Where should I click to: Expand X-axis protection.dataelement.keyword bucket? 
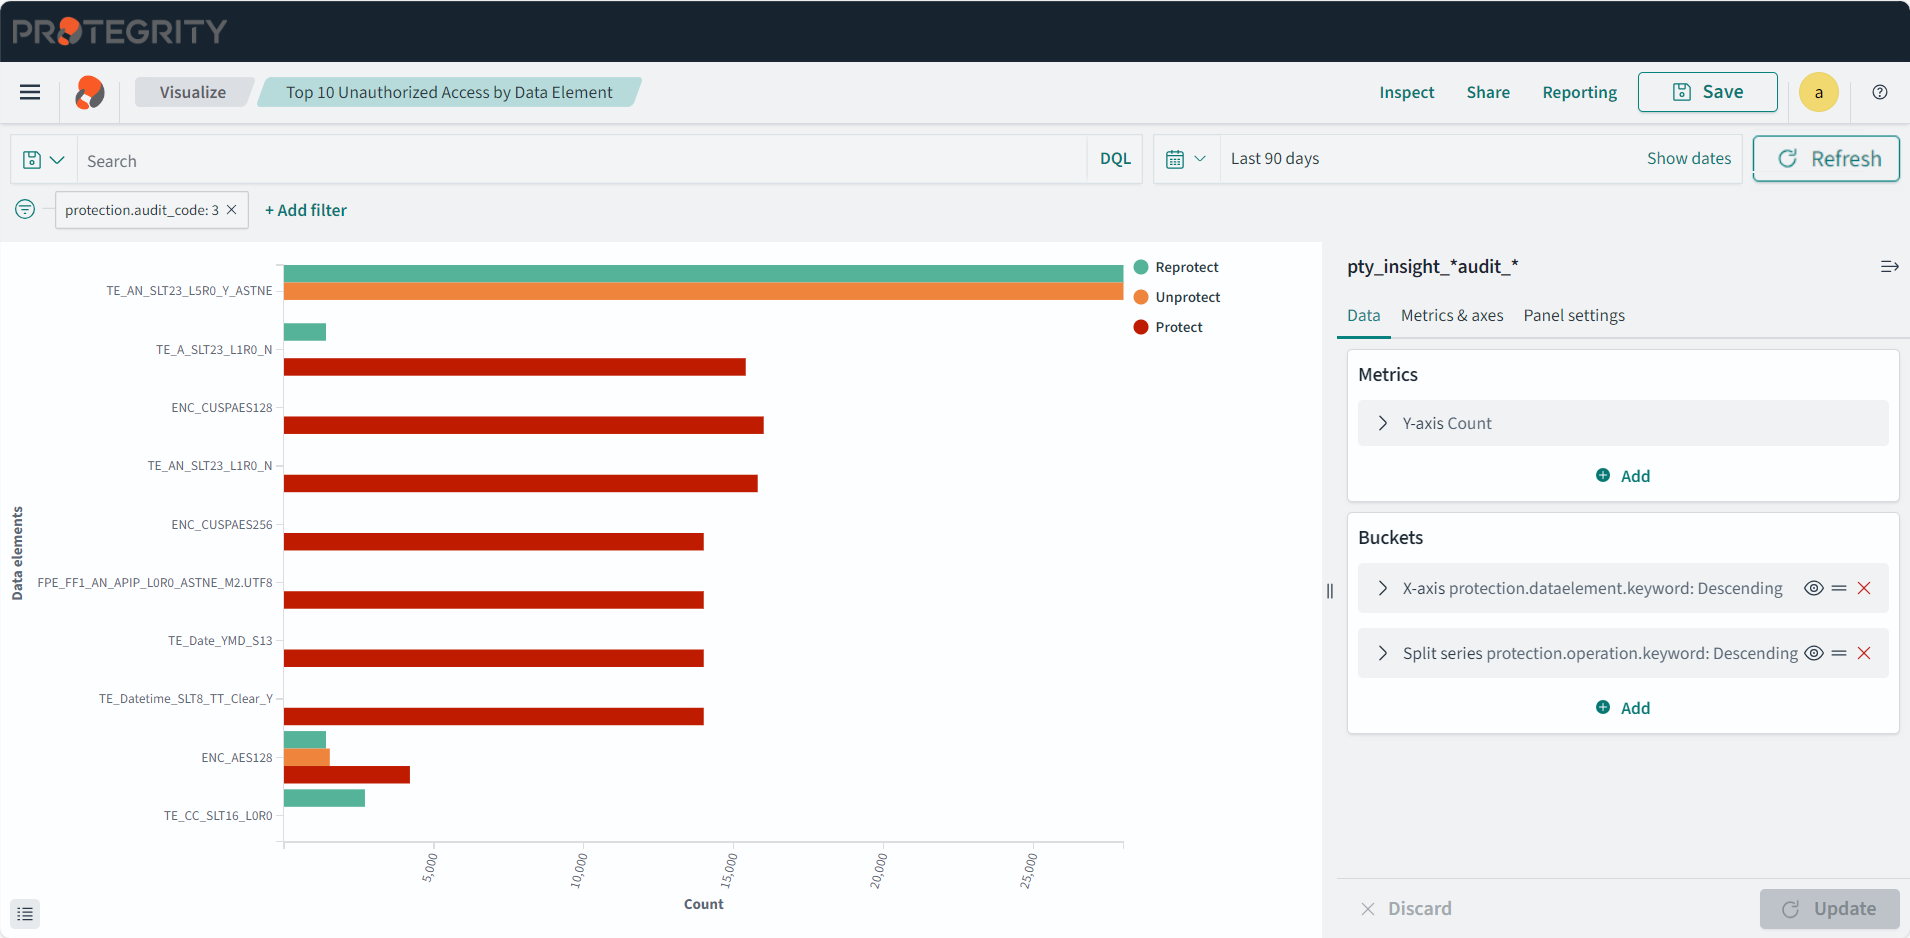(x=1383, y=588)
